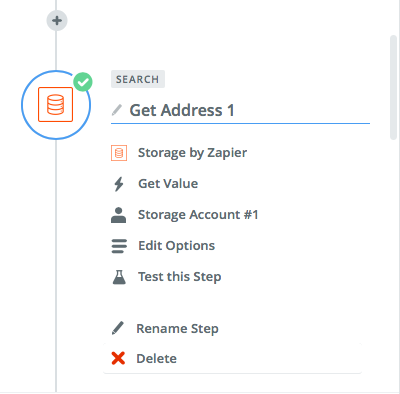The image size is (400, 394).
Task: Open the Edit Options section
Action: point(176,246)
